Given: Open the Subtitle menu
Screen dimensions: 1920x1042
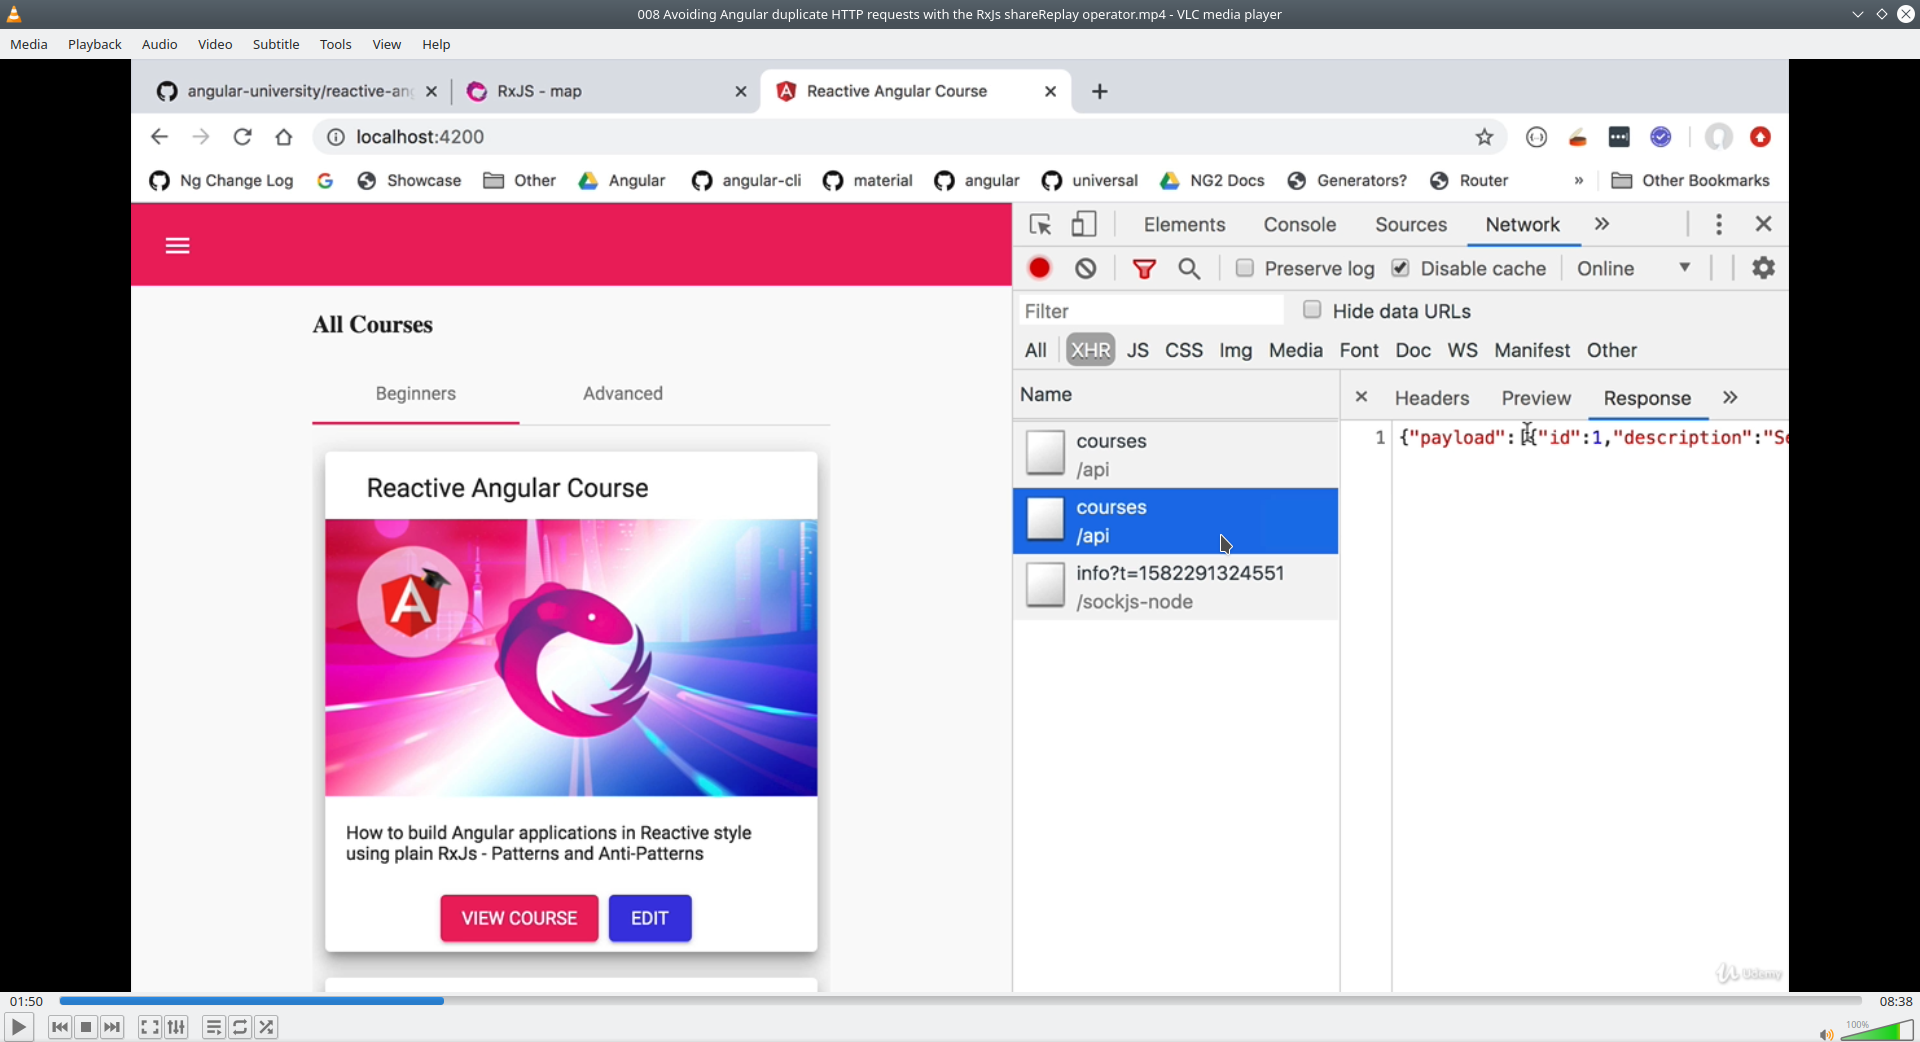Looking at the screenshot, I should [276, 44].
